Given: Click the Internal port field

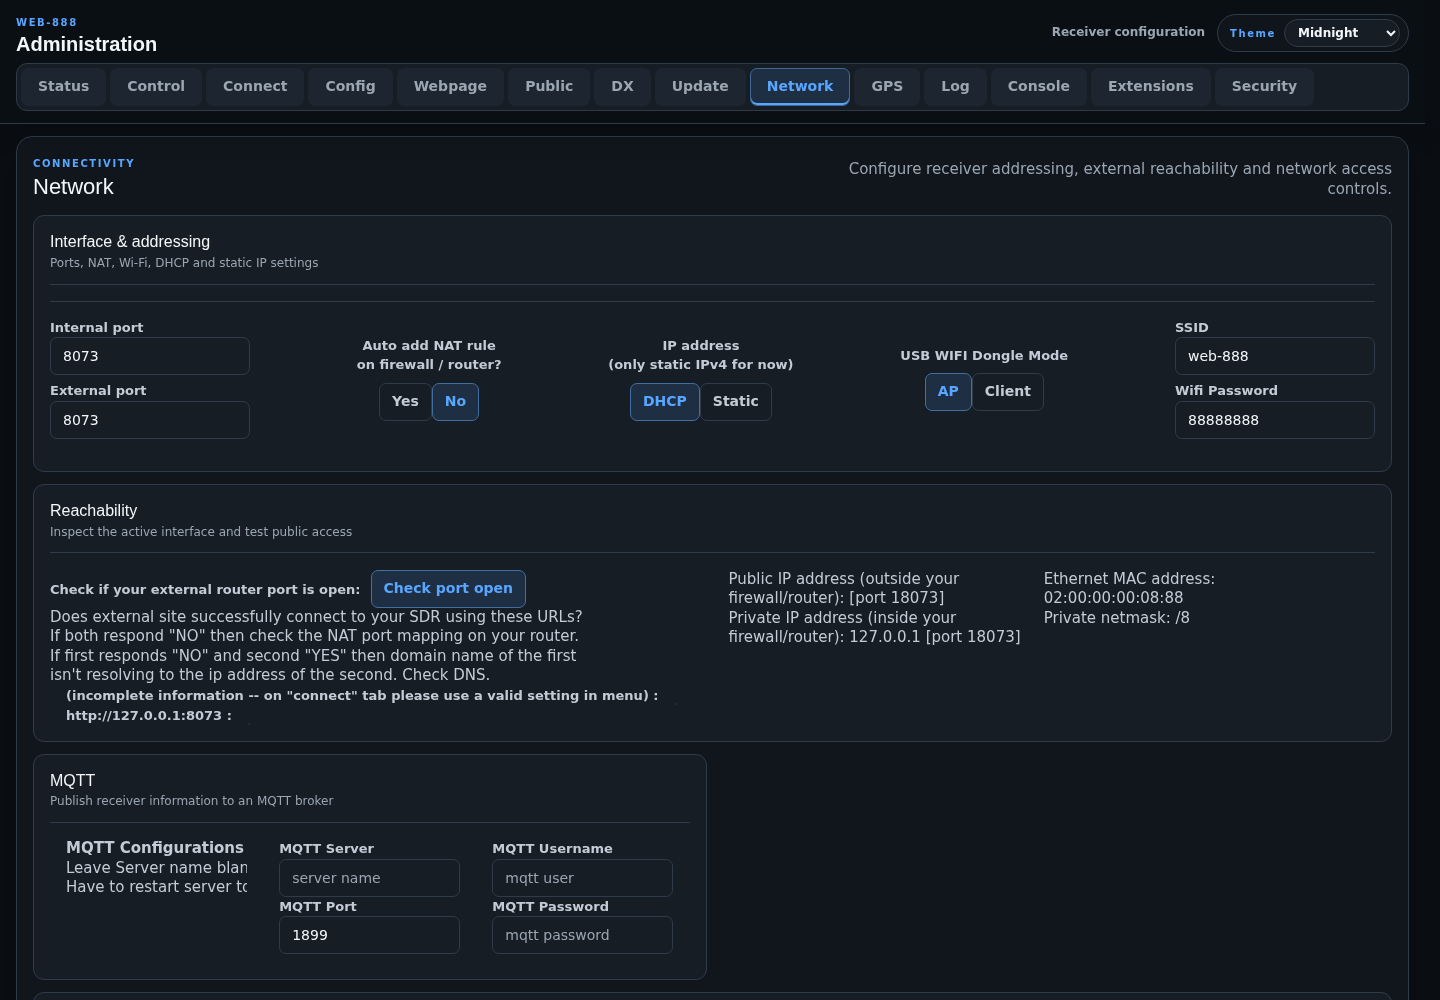Looking at the screenshot, I should click(x=150, y=356).
